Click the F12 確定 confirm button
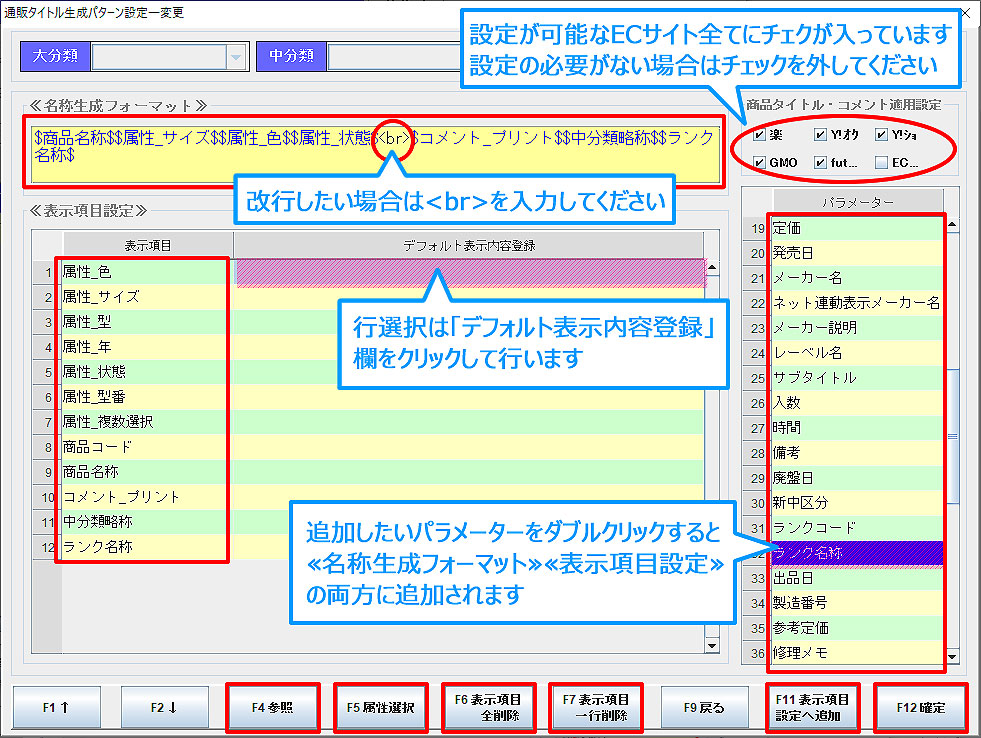This screenshot has width=981, height=738. tap(919, 707)
